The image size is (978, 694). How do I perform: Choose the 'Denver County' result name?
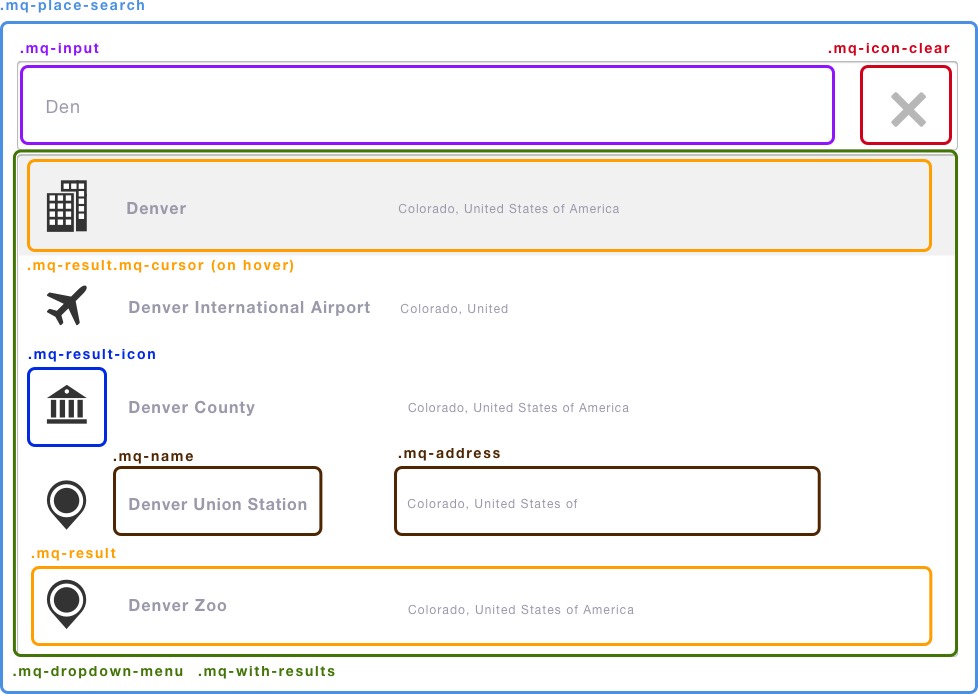(x=191, y=407)
